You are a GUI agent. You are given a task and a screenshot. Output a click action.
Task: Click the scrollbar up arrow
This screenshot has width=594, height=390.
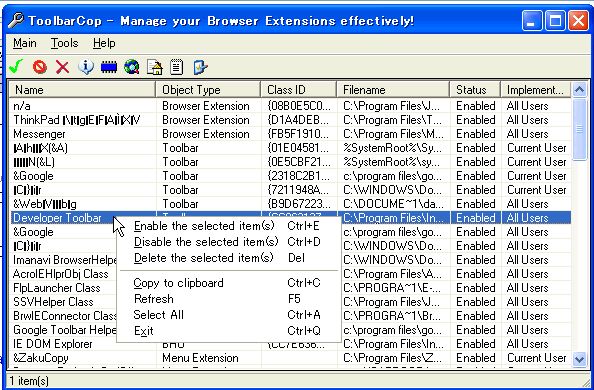pyautogui.click(x=579, y=90)
